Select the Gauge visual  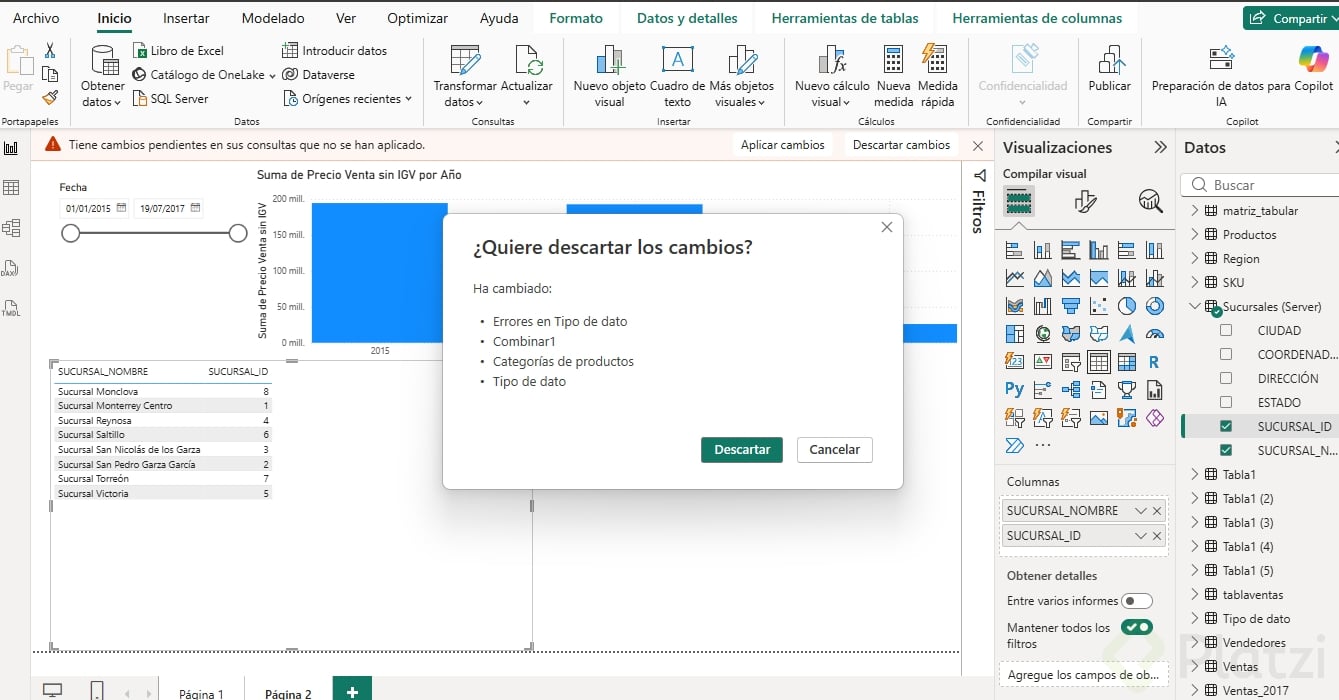coord(1155,334)
